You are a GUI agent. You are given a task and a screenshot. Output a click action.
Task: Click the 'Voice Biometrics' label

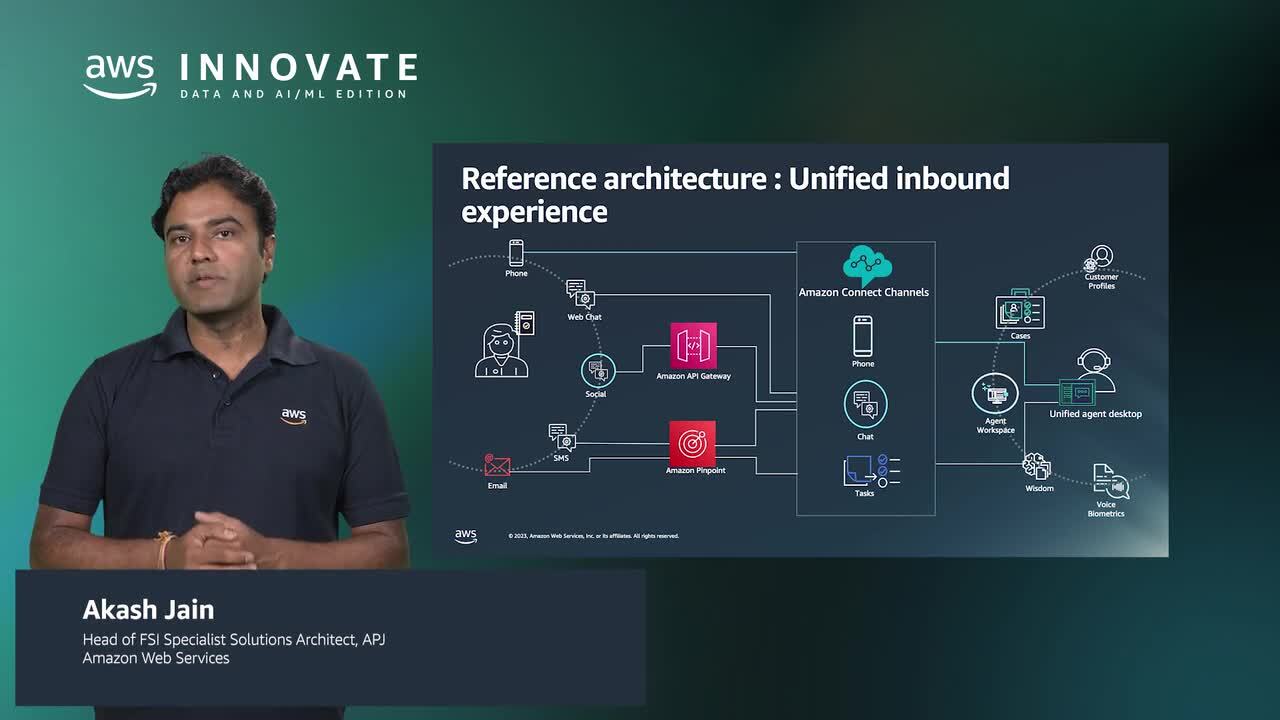tap(1106, 510)
